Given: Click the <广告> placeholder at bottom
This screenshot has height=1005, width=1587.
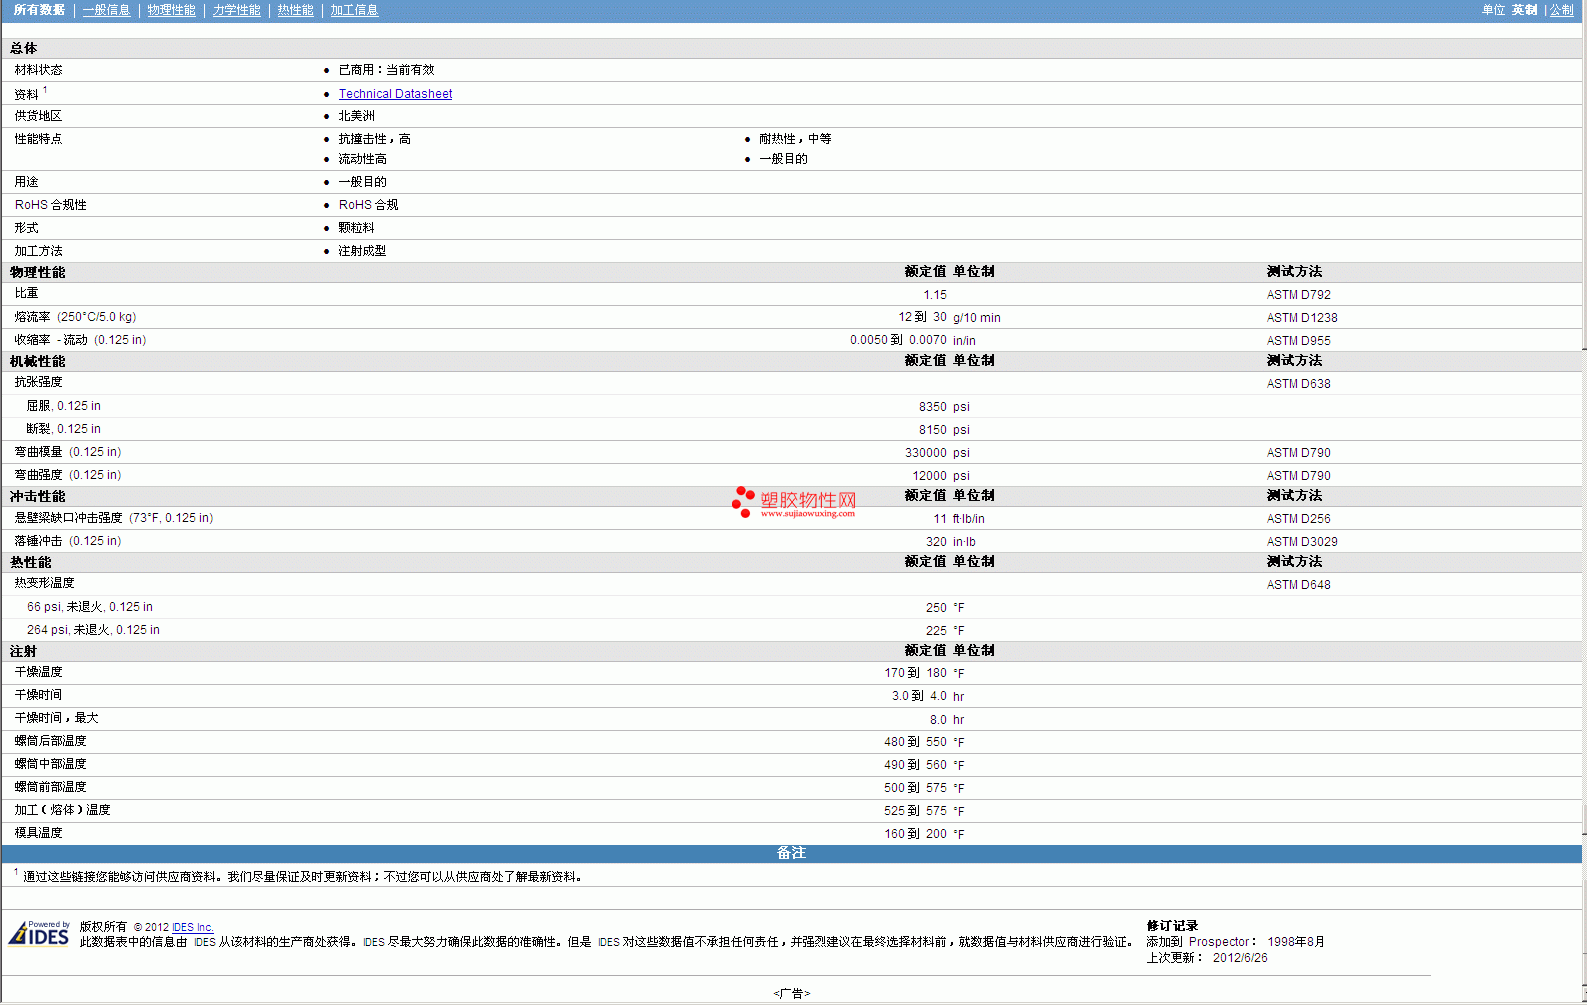Looking at the screenshot, I should tap(791, 993).
